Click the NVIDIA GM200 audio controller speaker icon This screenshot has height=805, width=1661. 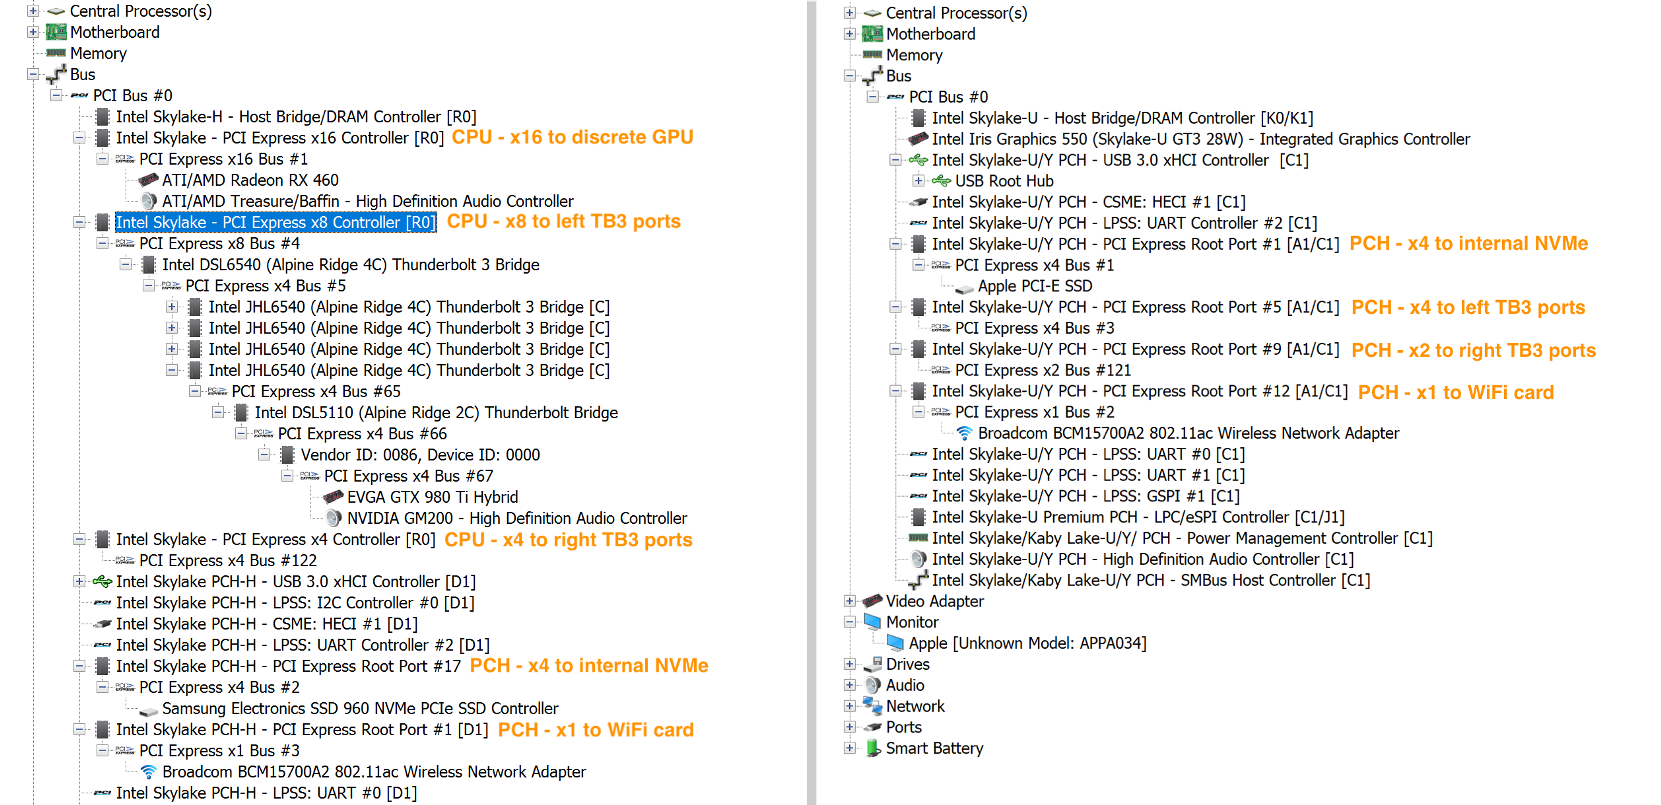coord(334,518)
